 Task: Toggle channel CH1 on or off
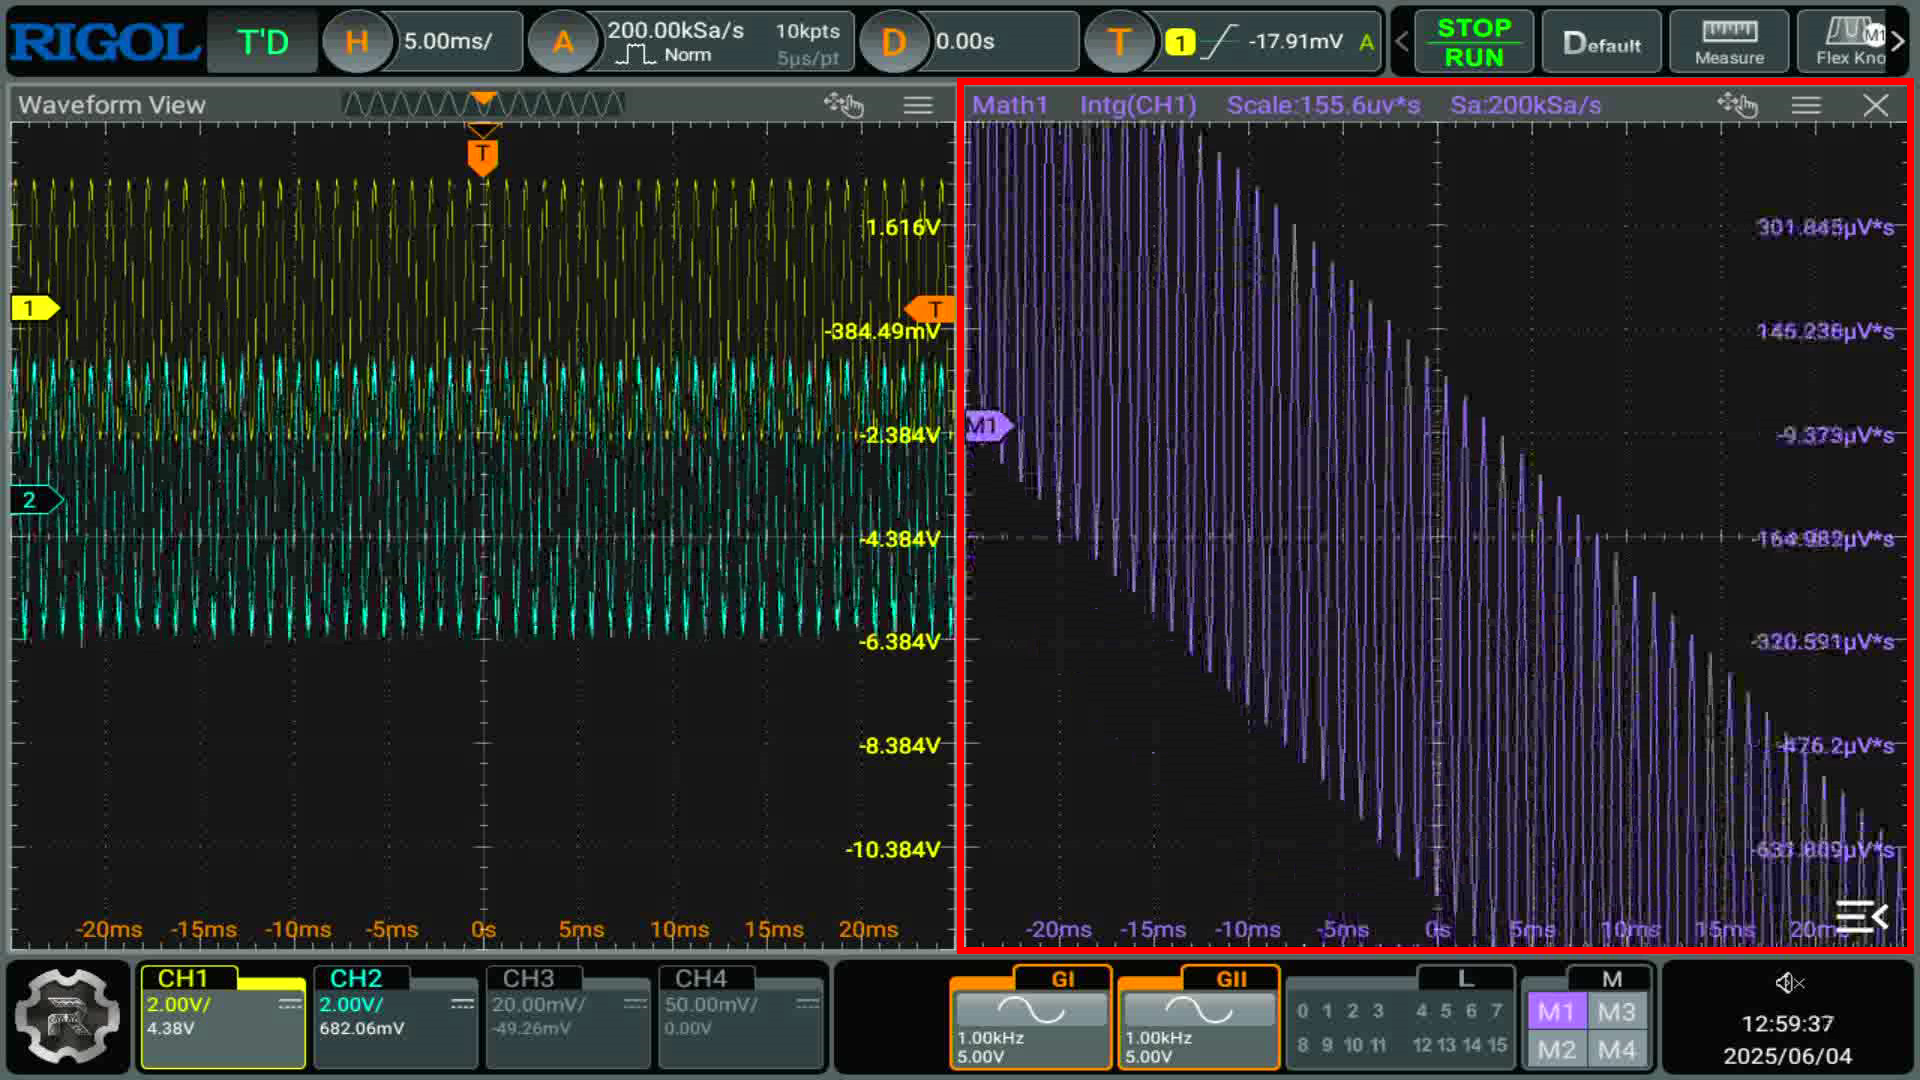coord(223,1017)
